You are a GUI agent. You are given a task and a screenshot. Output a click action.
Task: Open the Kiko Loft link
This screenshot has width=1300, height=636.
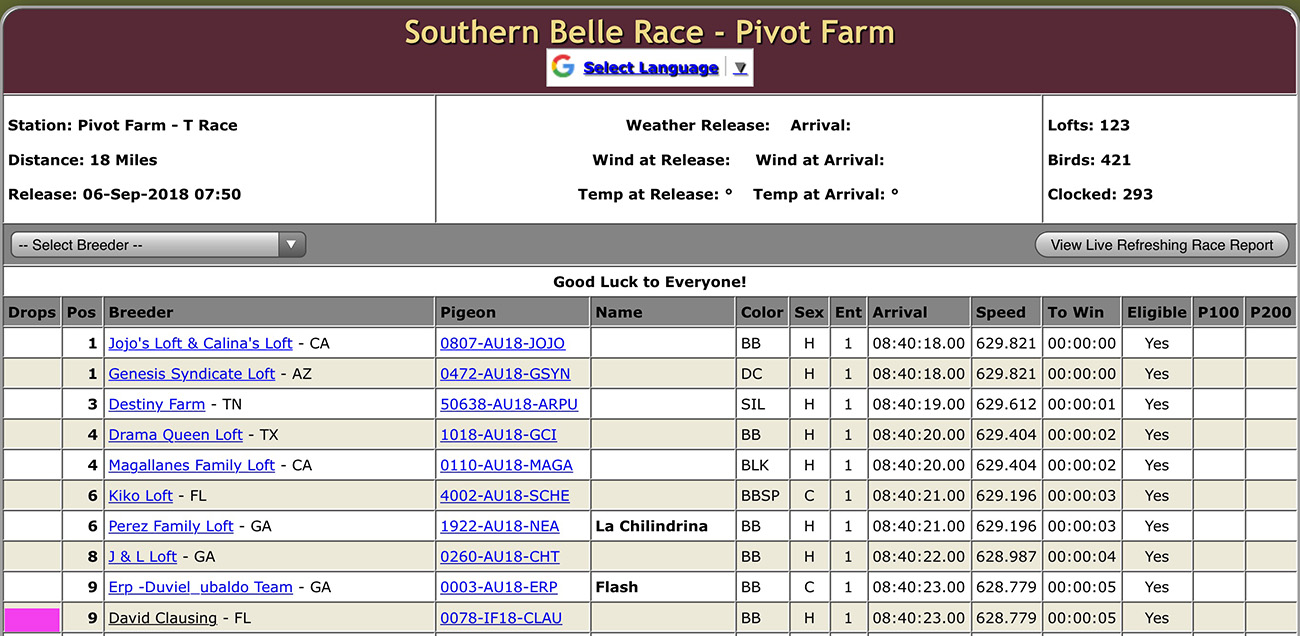click(x=140, y=496)
